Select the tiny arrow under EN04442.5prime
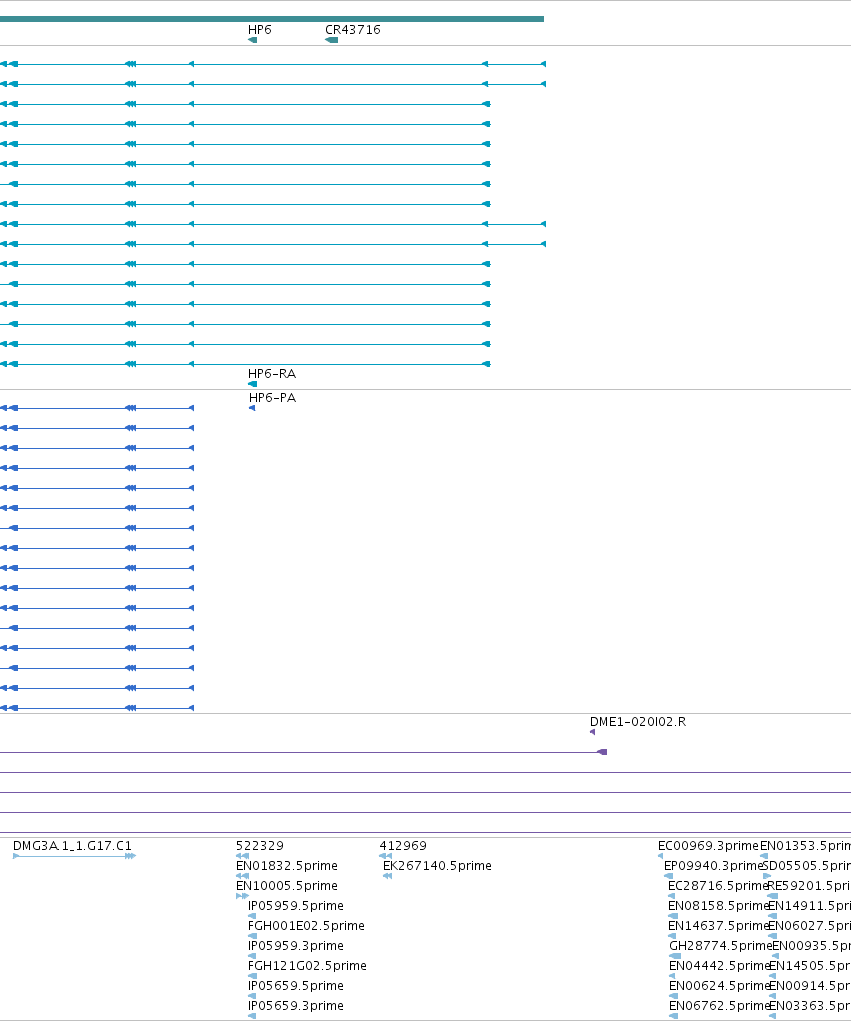The width and height of the screenshot is (851, 1021). [x=672, y=976]
